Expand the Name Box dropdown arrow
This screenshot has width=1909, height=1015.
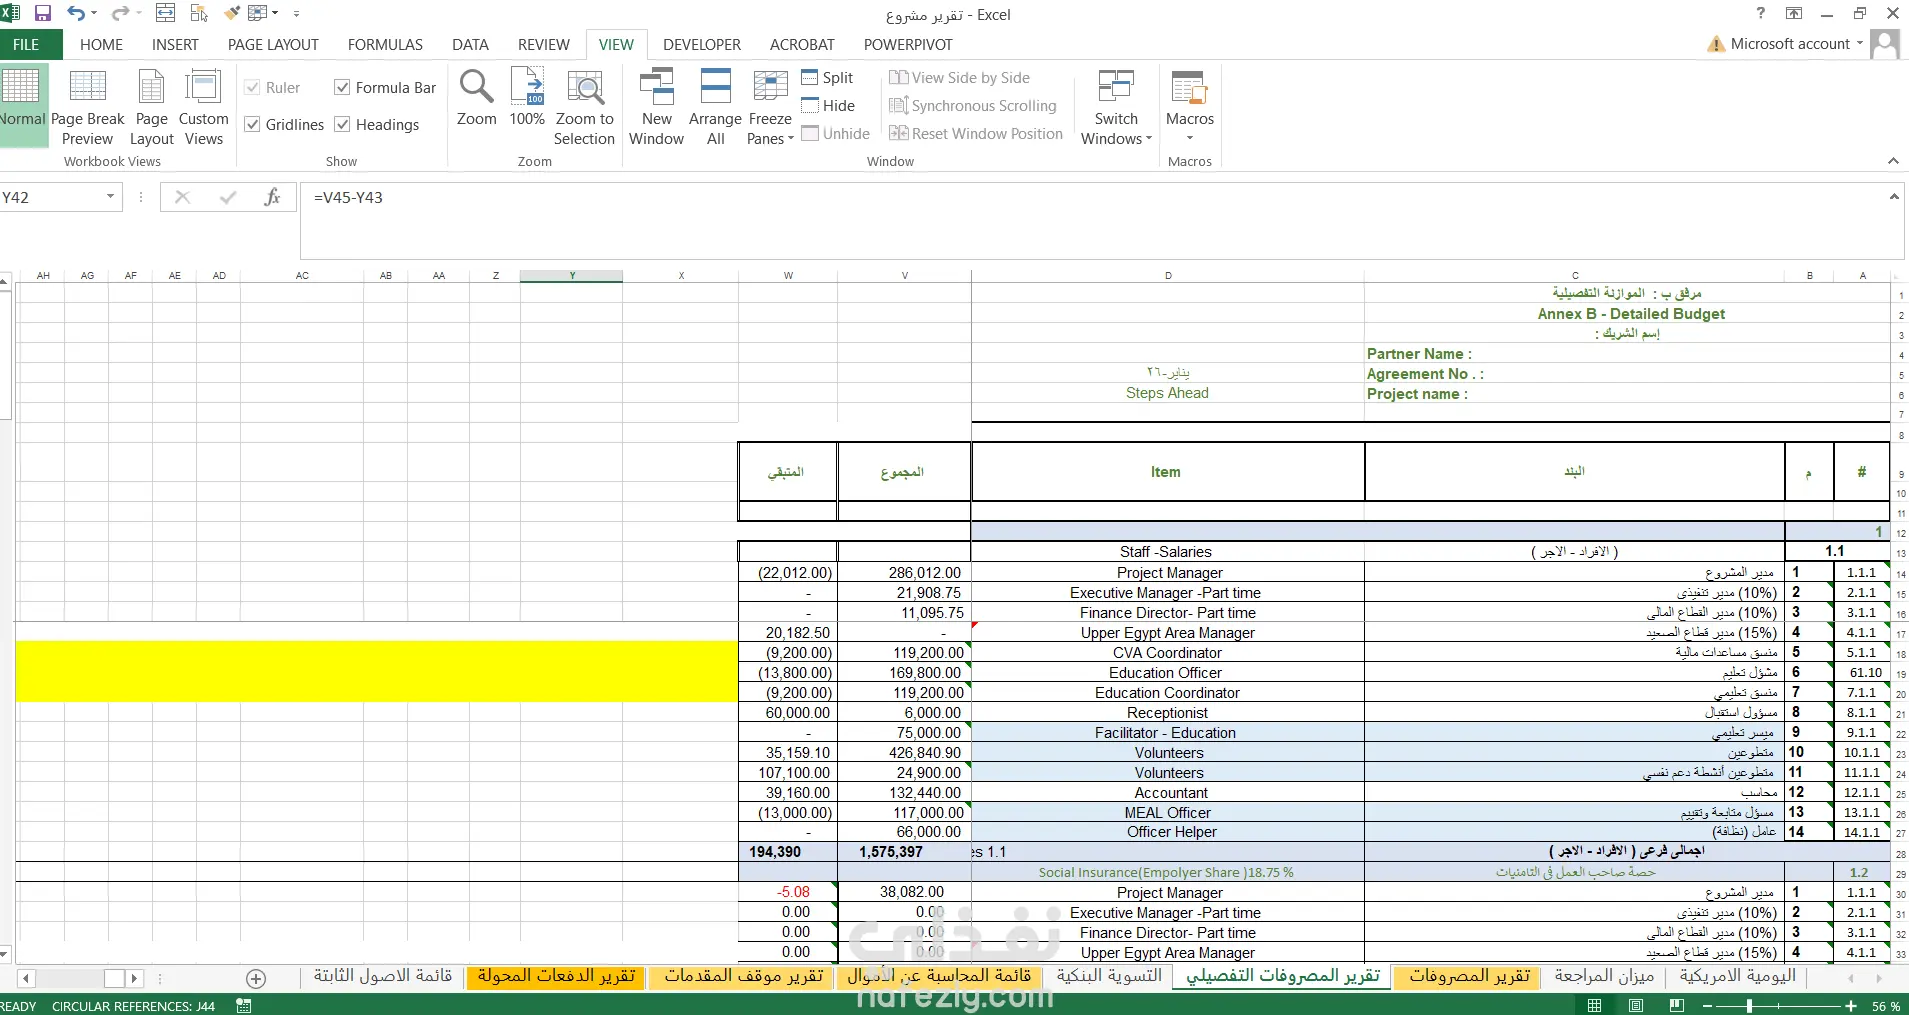[x=110, y=197]
